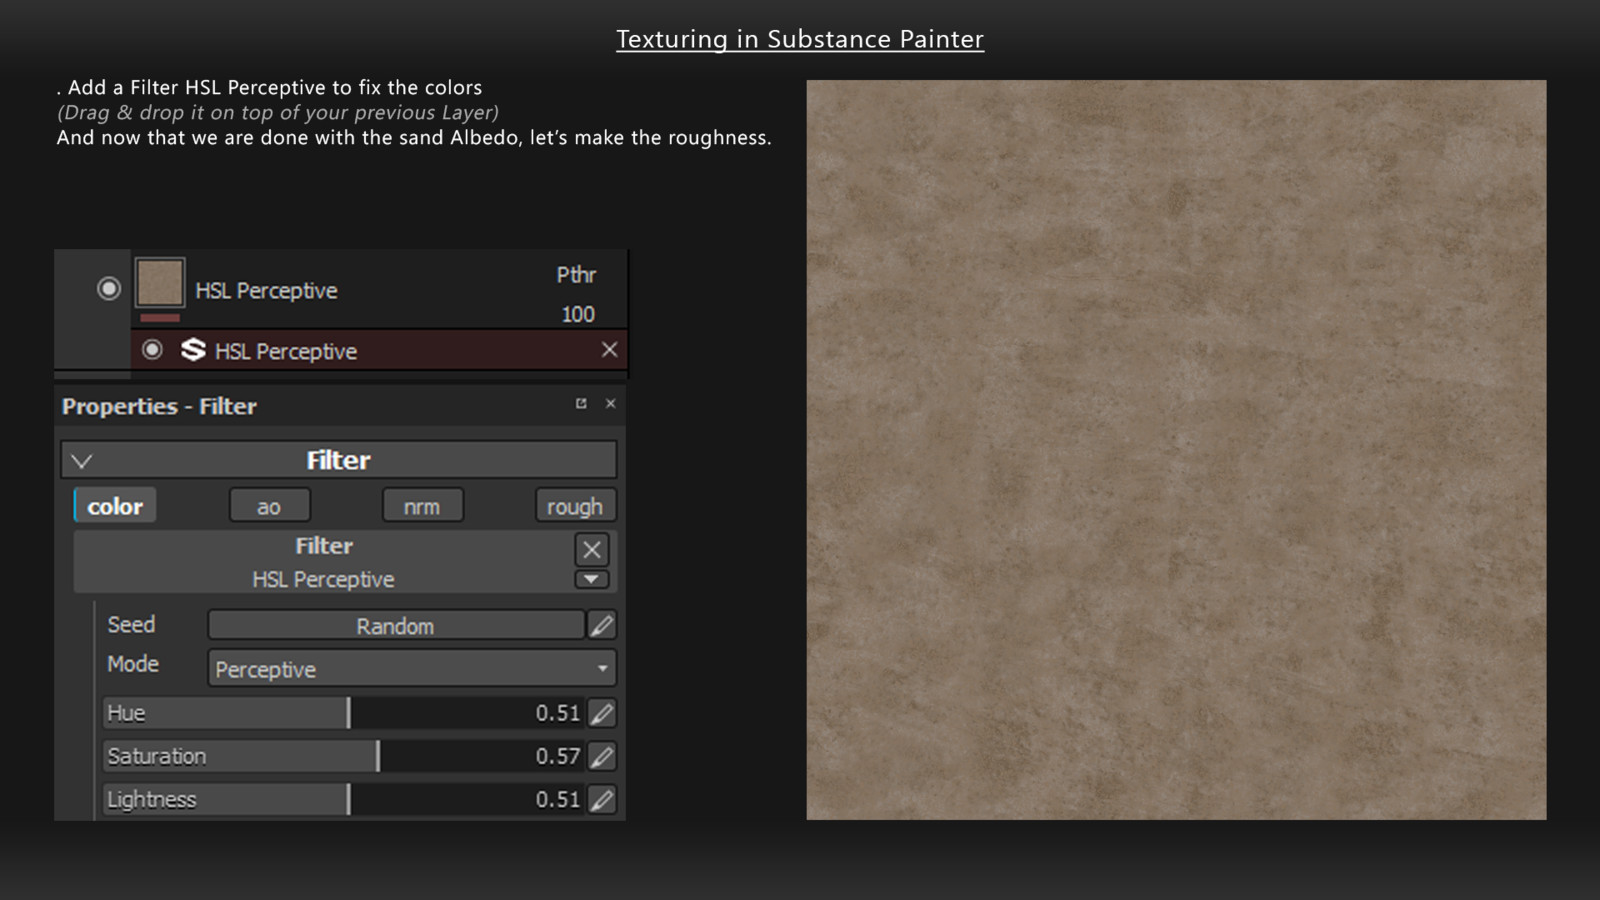
Task: Collapse the Filter section chevron
Action: click(x=82, y=461)
